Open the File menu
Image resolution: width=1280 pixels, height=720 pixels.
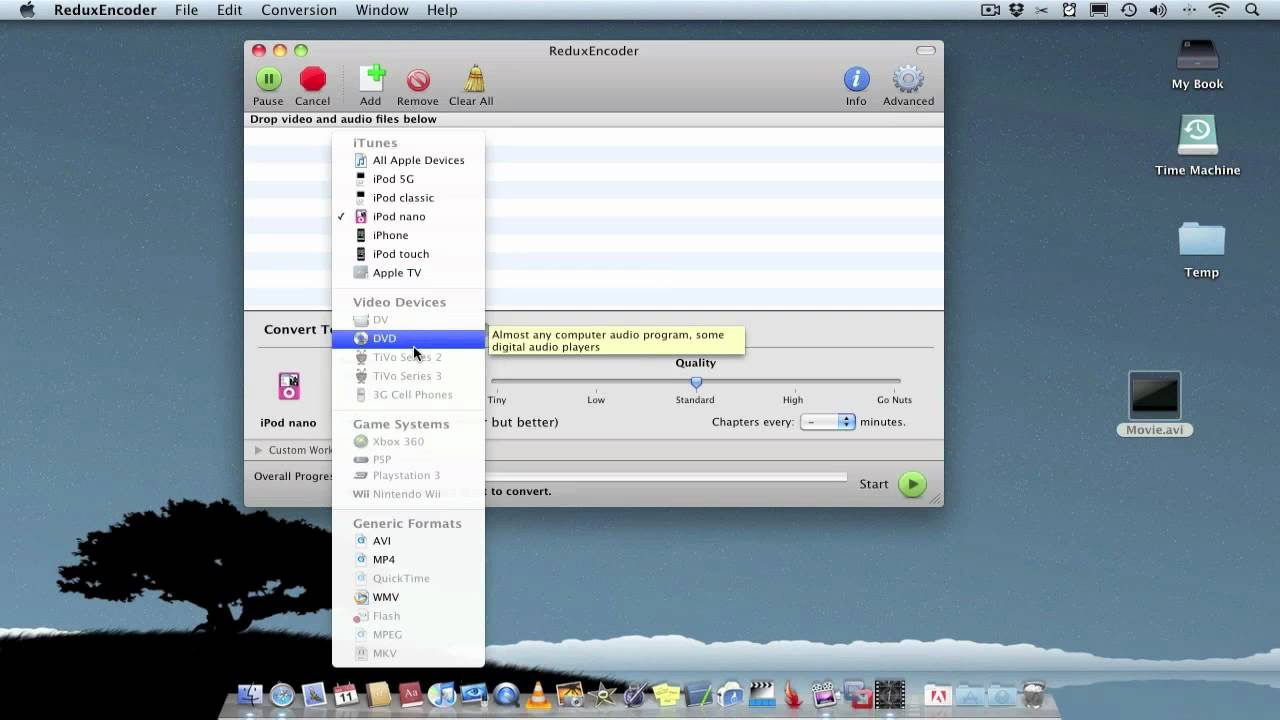tap(186, 10)
